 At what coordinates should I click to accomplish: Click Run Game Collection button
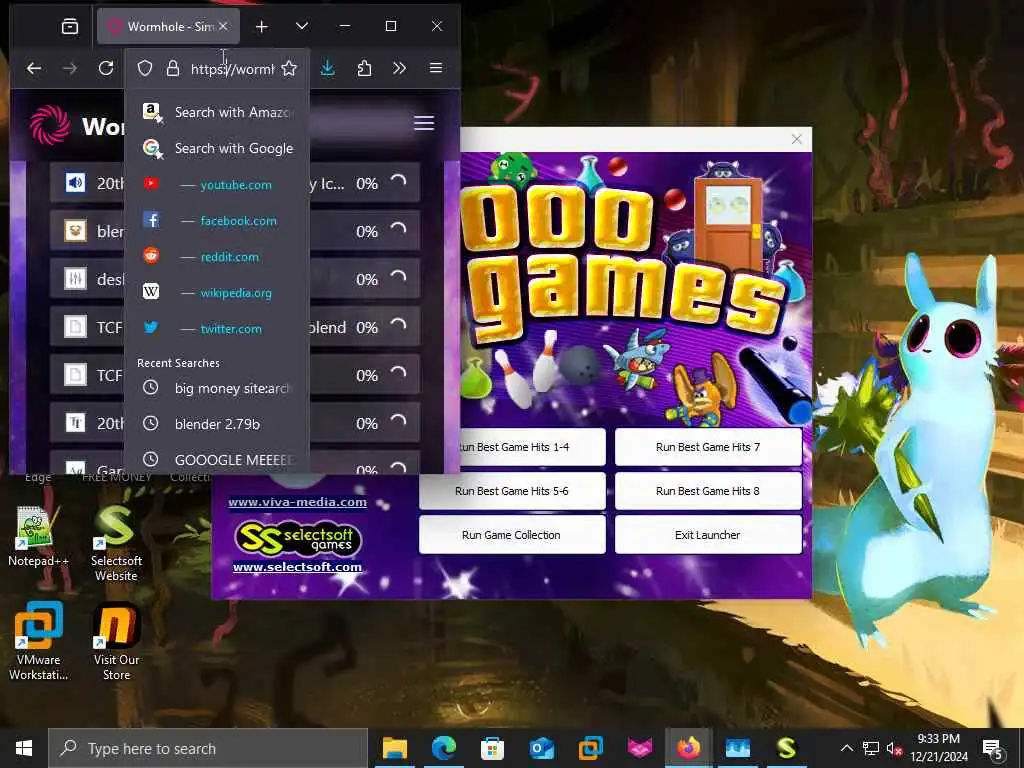(512, 535)
